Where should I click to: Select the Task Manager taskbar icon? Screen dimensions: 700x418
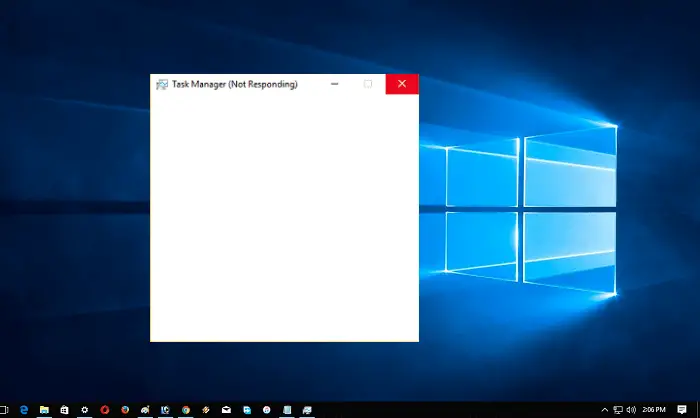point(307,410)
